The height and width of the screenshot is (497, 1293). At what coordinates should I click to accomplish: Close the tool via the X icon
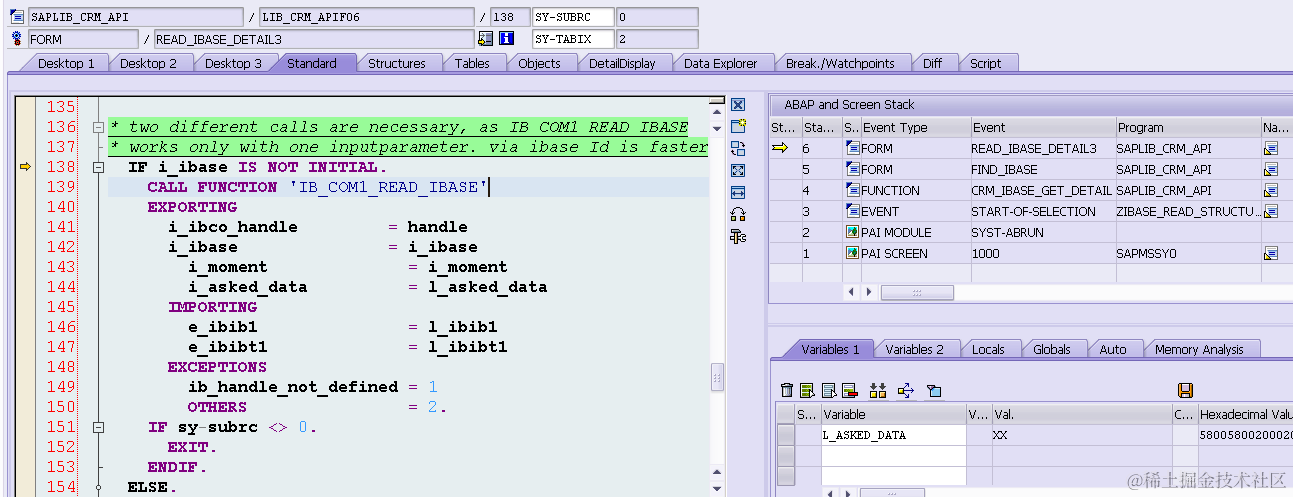coord(738,105)
